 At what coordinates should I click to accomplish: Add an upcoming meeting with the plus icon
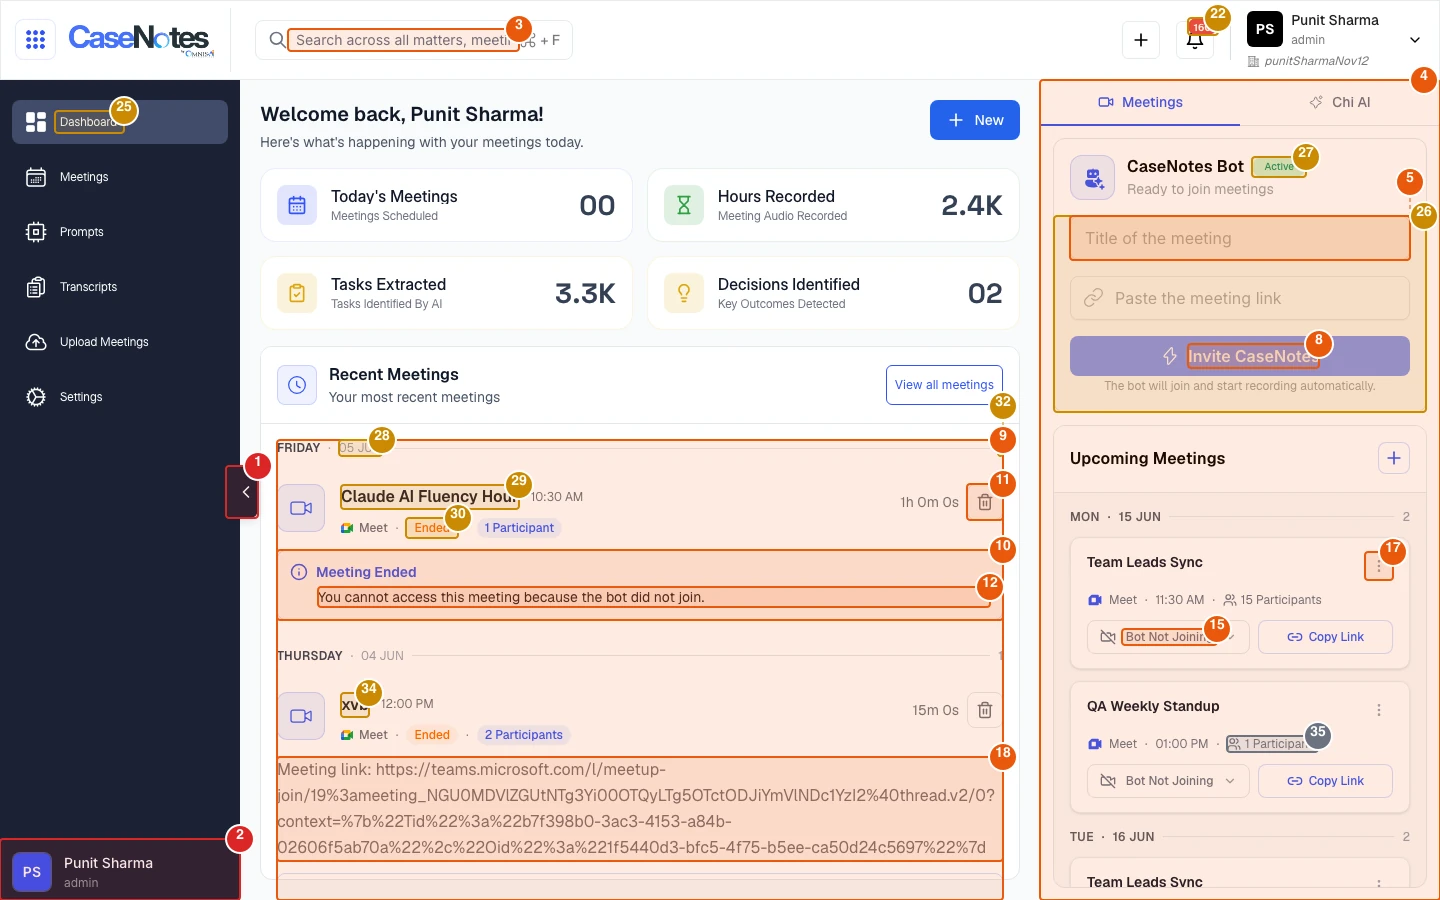coord(1394,459)
